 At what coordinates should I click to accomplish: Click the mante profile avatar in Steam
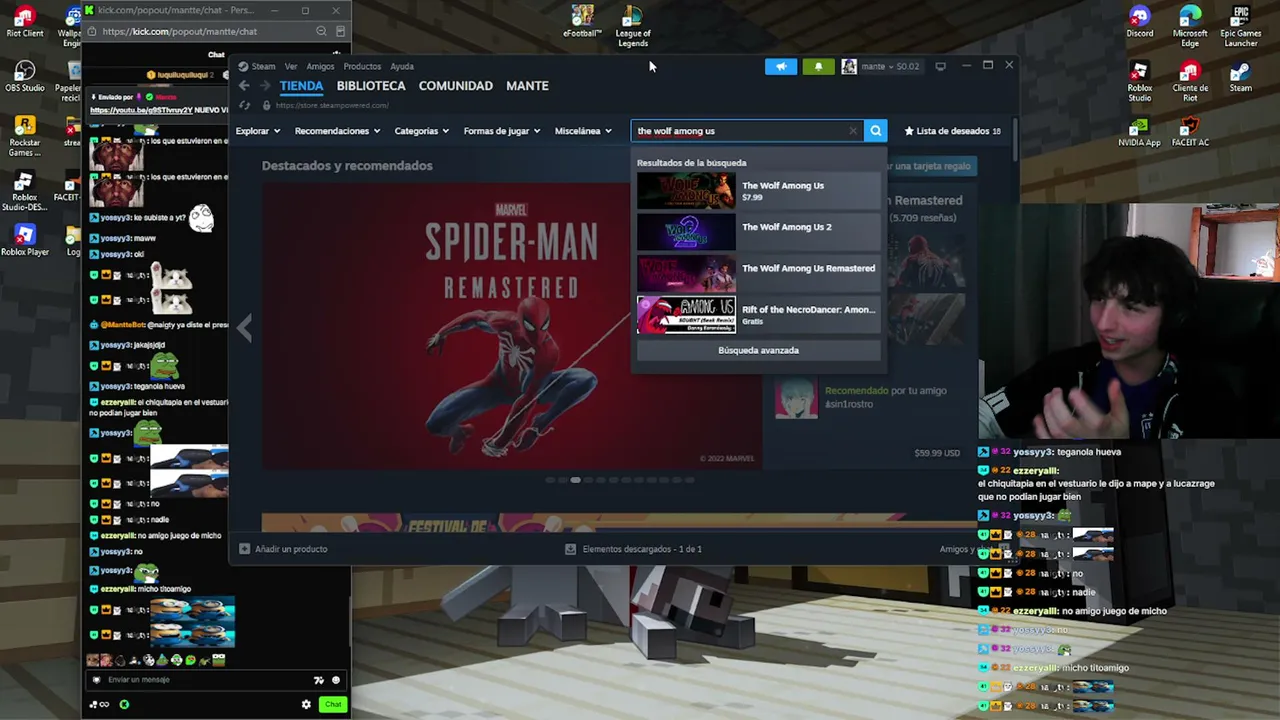849,67
